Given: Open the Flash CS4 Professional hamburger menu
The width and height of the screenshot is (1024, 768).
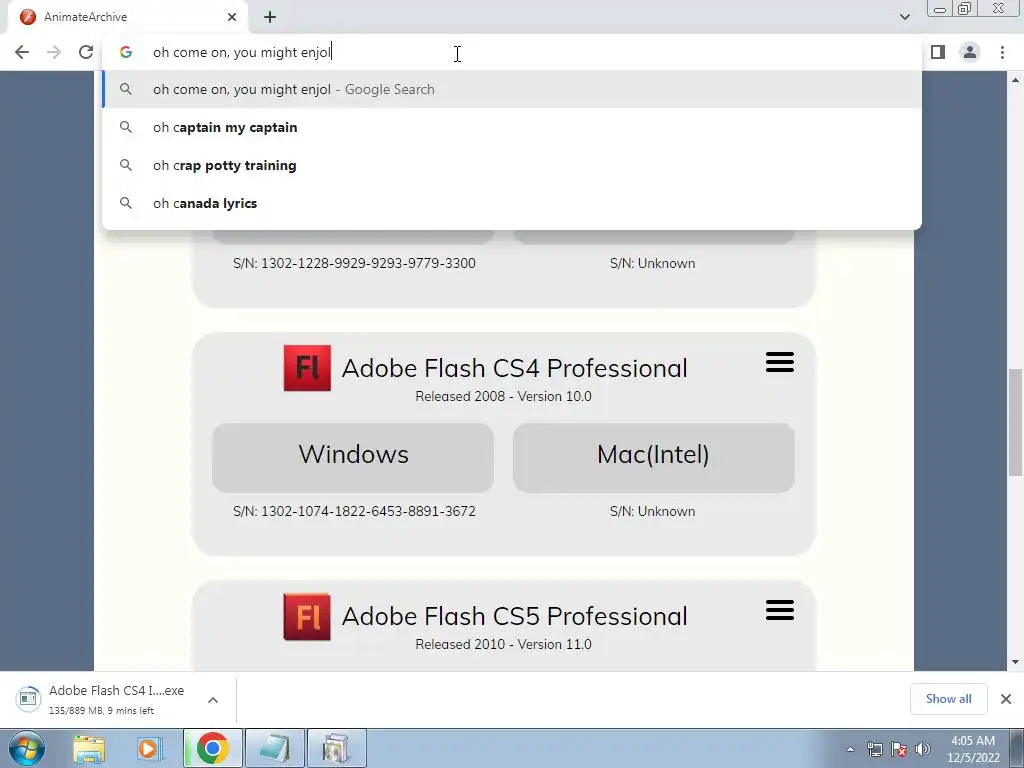Looking at the screenshot, I should click(780, 362).
